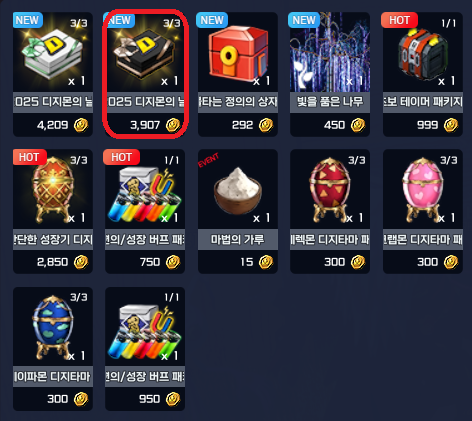Viewport: 472px width, 421px height.
Task: Click the 999 coin price label
Action: 437,125
